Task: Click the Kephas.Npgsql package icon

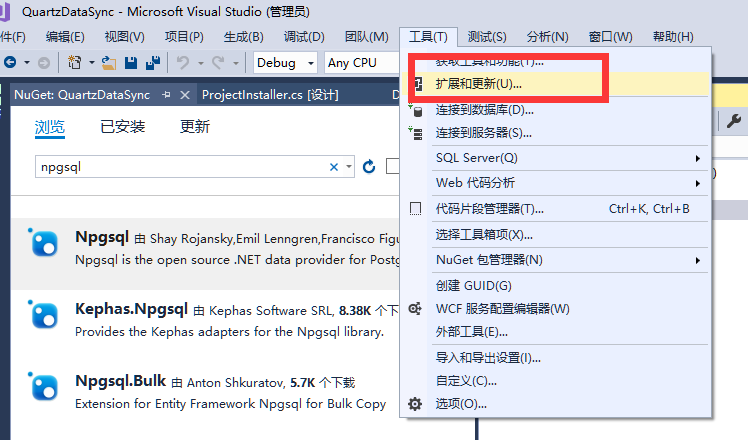Action: coord(44,315)
